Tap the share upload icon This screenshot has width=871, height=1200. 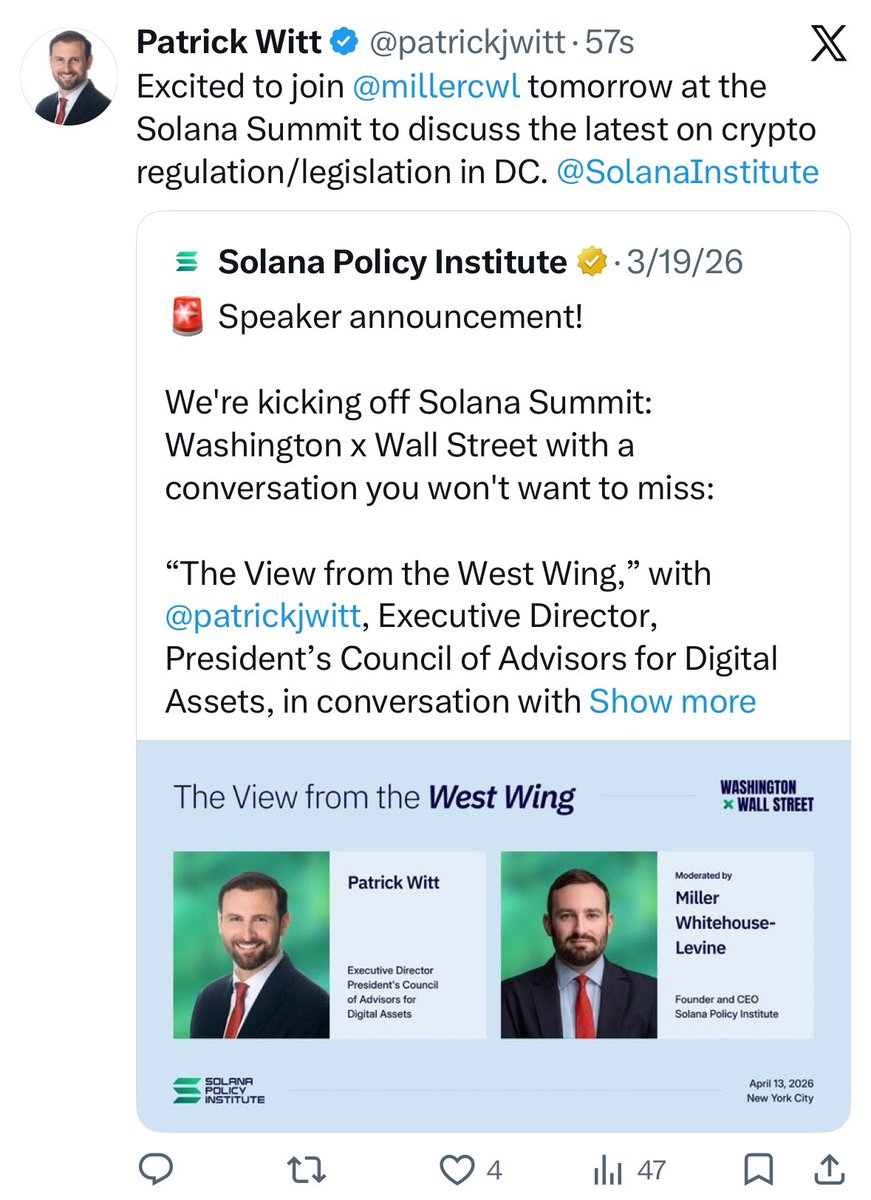pyautogui.click(x=829, y=1168)
